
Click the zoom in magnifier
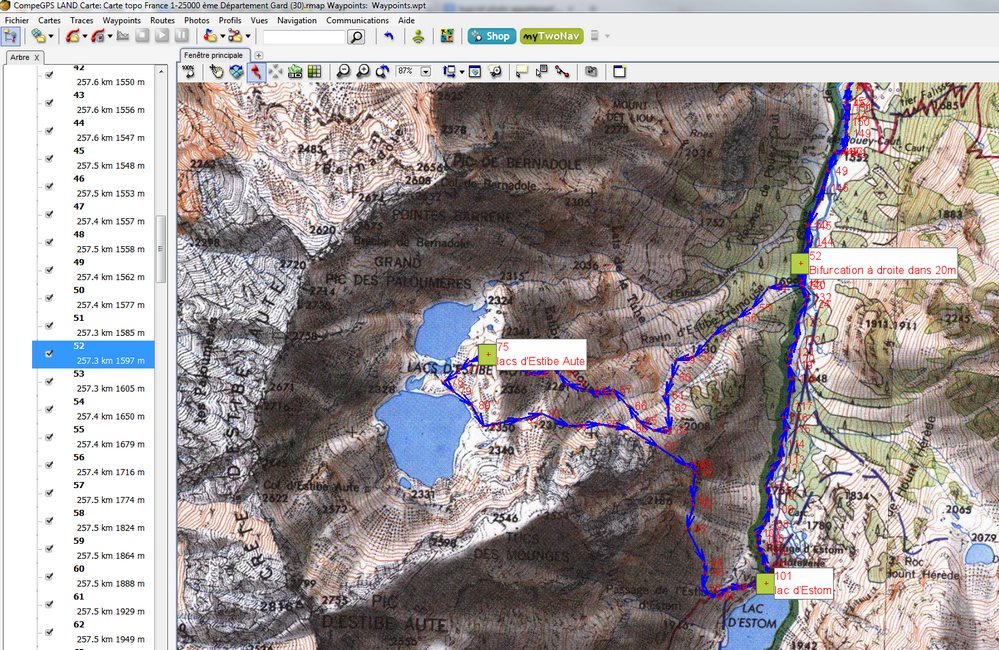[x=363, y=71]
